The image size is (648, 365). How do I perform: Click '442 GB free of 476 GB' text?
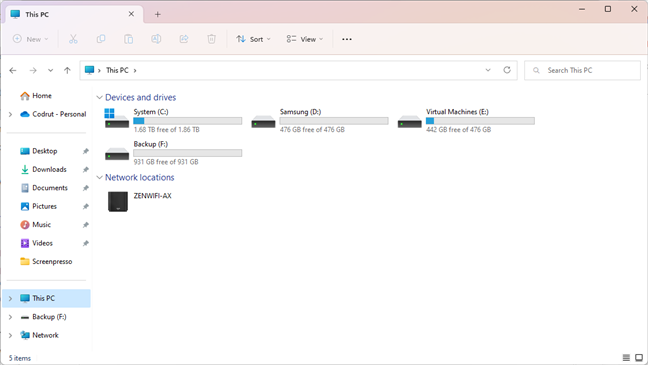(459, 130)
